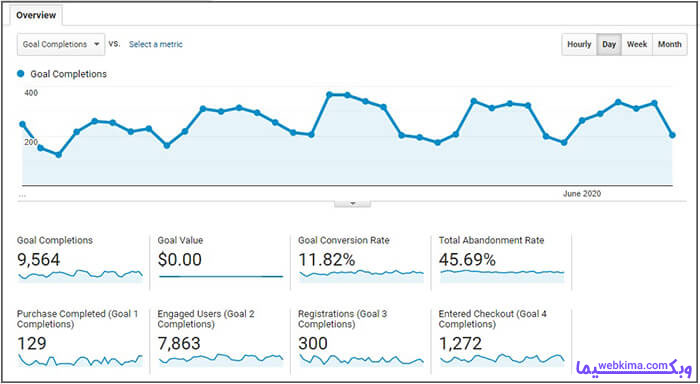Open the Overview tab

tap(36, 15)
